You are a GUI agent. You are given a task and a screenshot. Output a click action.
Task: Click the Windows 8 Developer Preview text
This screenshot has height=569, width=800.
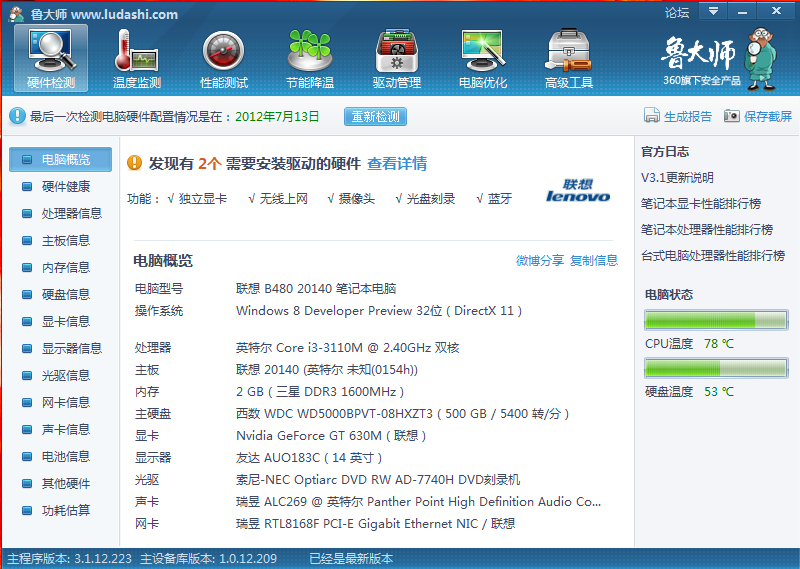coord(379,311)
